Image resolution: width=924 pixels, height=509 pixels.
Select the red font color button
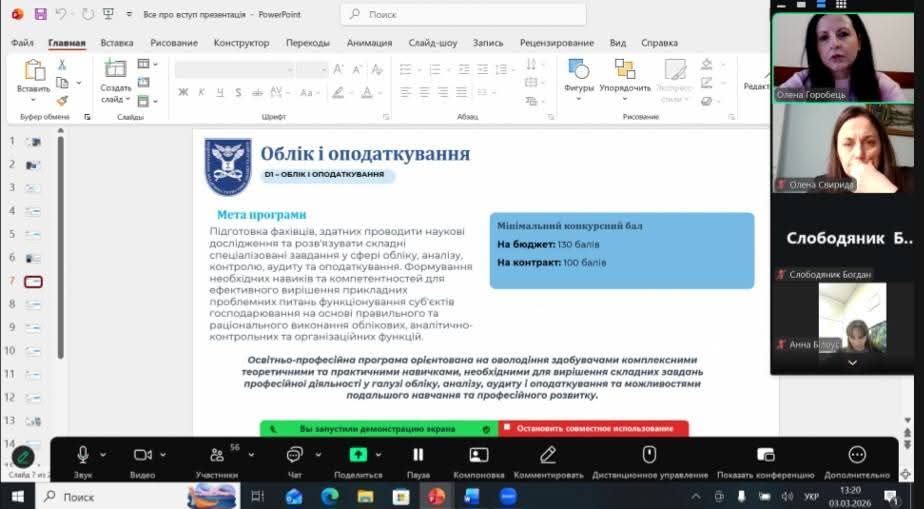coord(367,92)
